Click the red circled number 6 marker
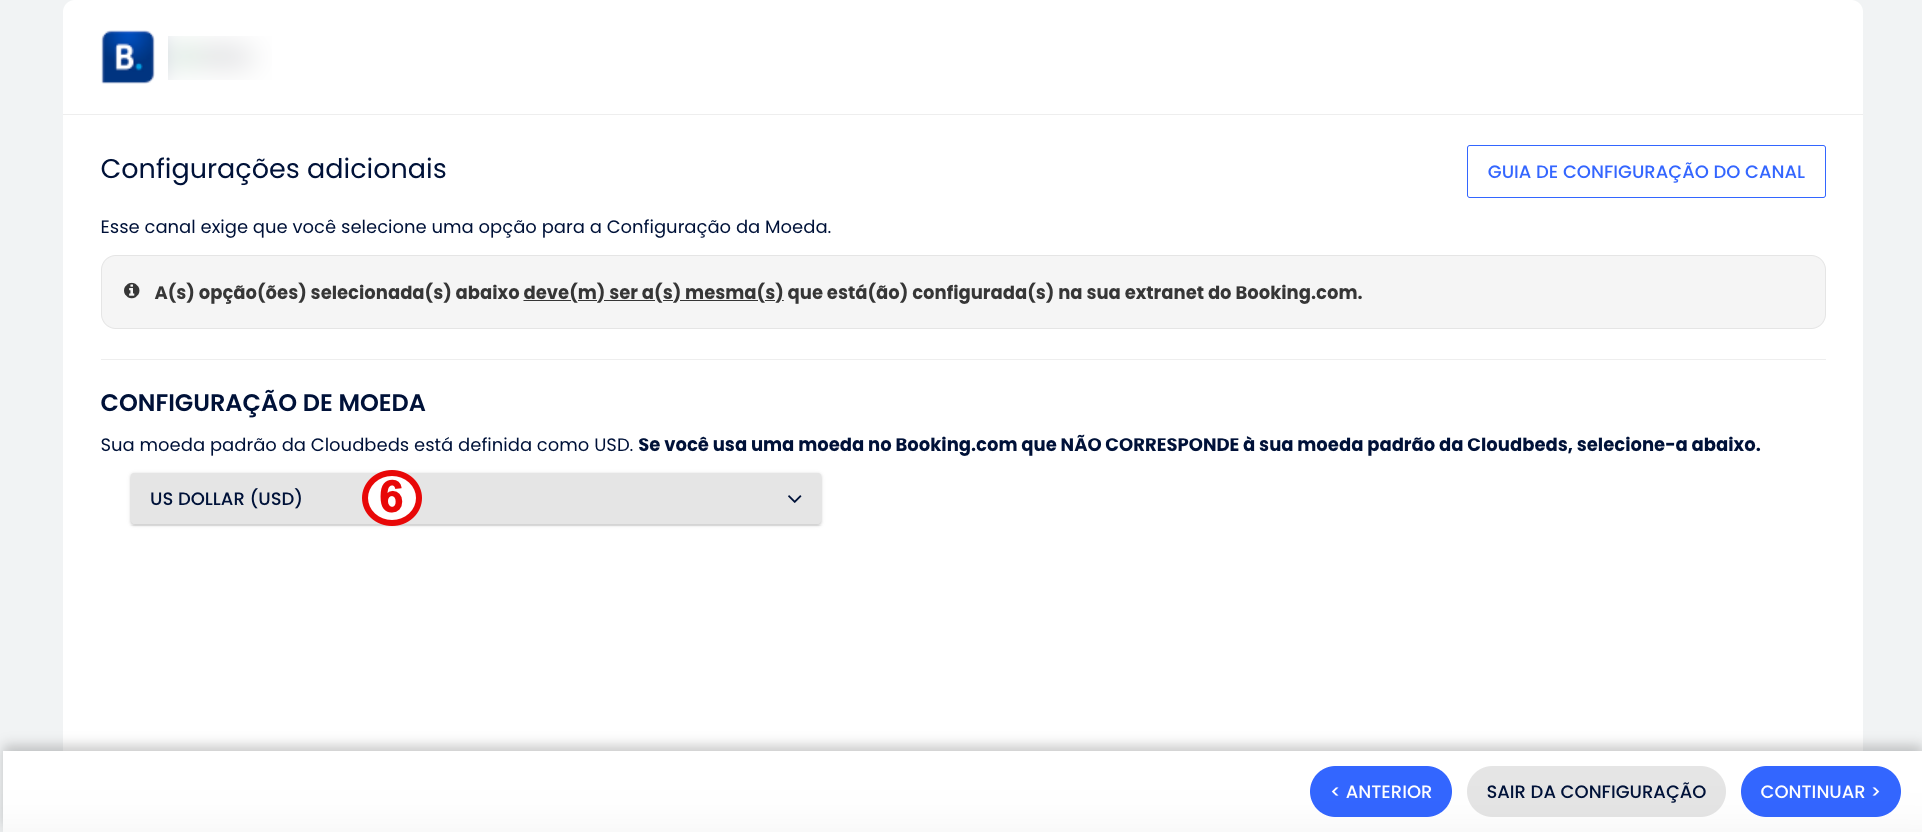The width and height of the screenshot is (1922, 832). [392, 498]
